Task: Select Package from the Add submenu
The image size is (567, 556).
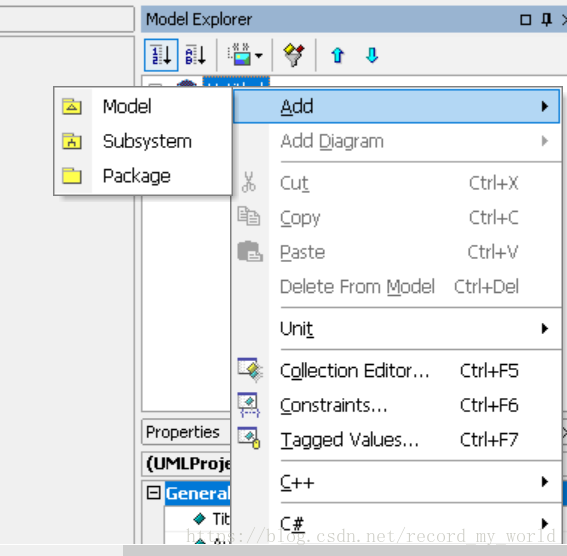Action: (143, 176)
